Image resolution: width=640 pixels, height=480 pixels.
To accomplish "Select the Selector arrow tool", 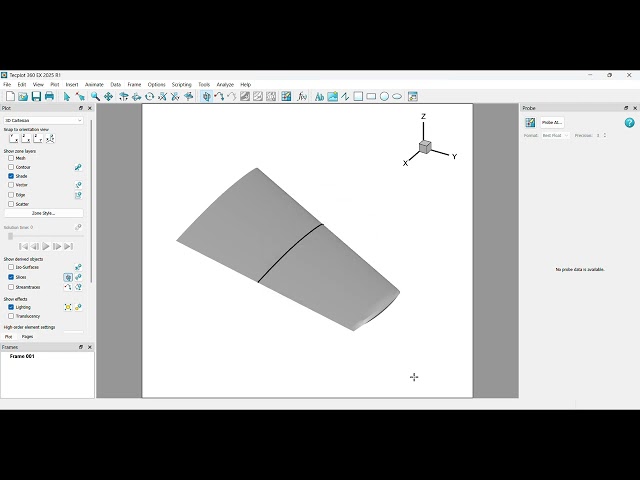I will click(x=67, y=96).
